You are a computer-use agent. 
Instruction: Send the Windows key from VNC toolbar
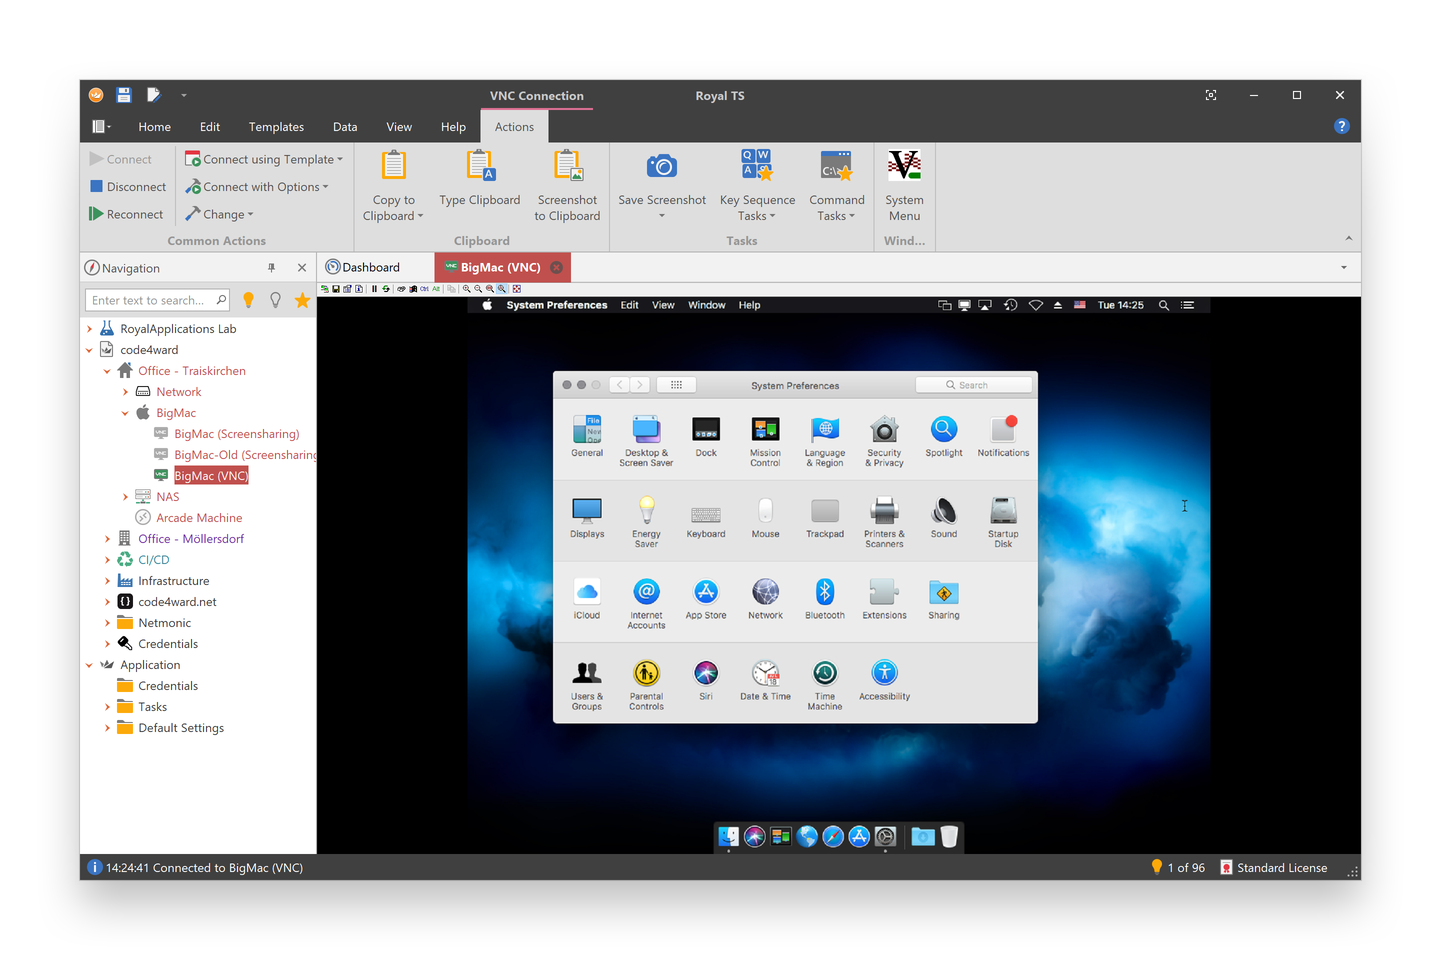(x=413, y=288)
